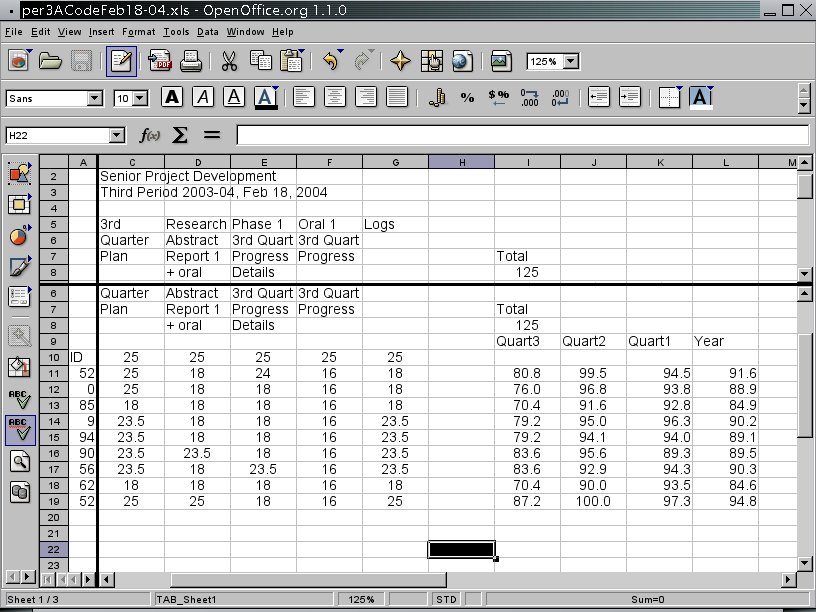Image resolution: width=816 pixels, height=612 pixels.
Task: Open the font size 10 dropdown
Action: pos(139,98)
